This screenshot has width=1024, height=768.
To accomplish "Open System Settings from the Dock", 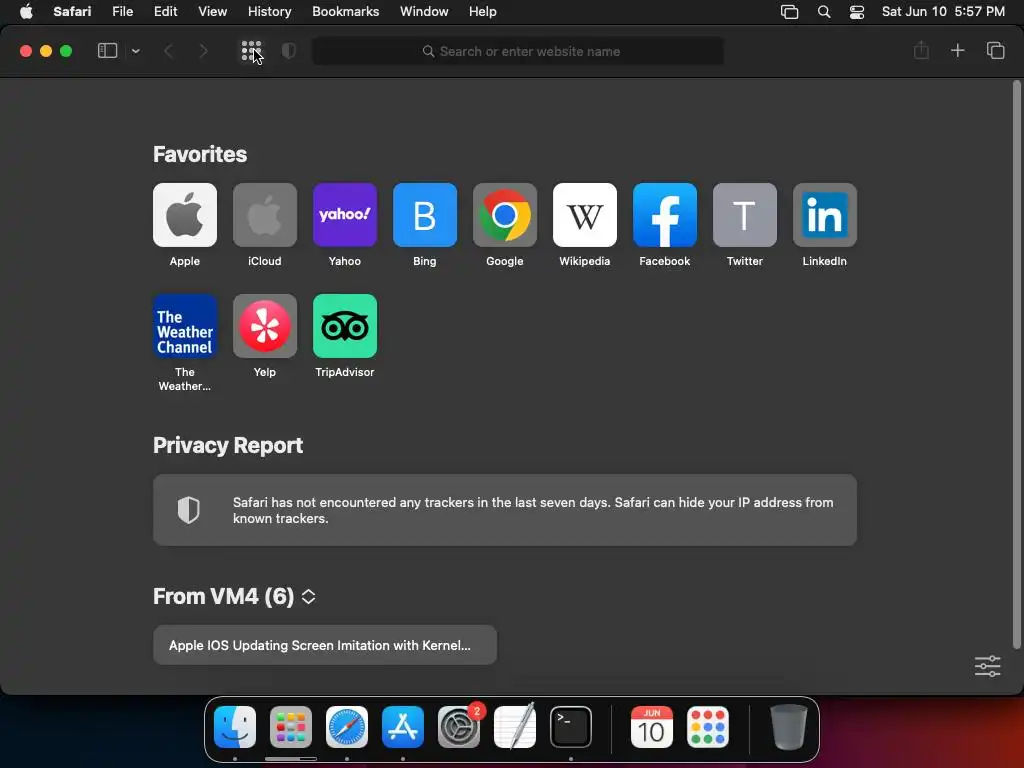I will (459, 727).
